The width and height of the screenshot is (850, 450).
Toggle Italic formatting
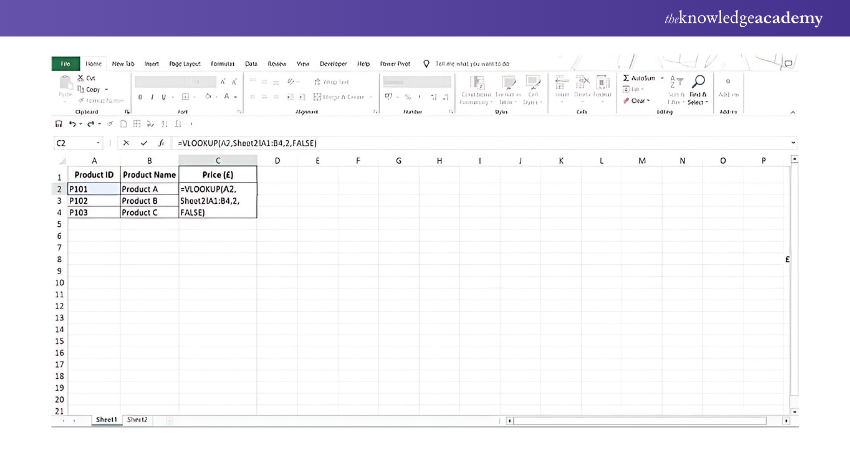(x=152, y=97)
